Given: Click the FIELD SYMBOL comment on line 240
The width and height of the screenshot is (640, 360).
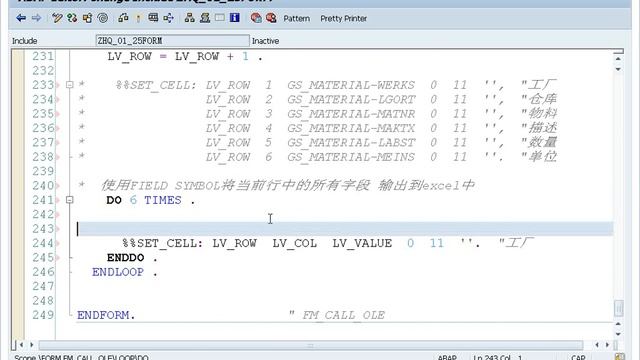Looking at the screenshot, I should tap(288, 186).
